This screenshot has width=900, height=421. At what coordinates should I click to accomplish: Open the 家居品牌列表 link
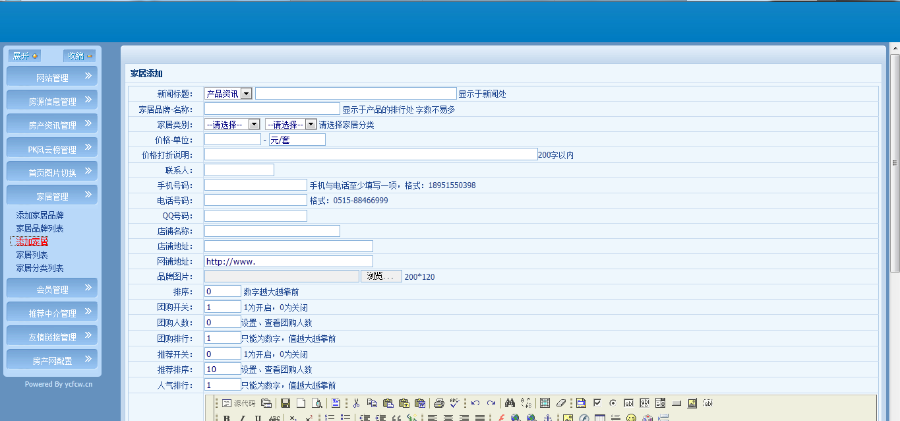40,228
